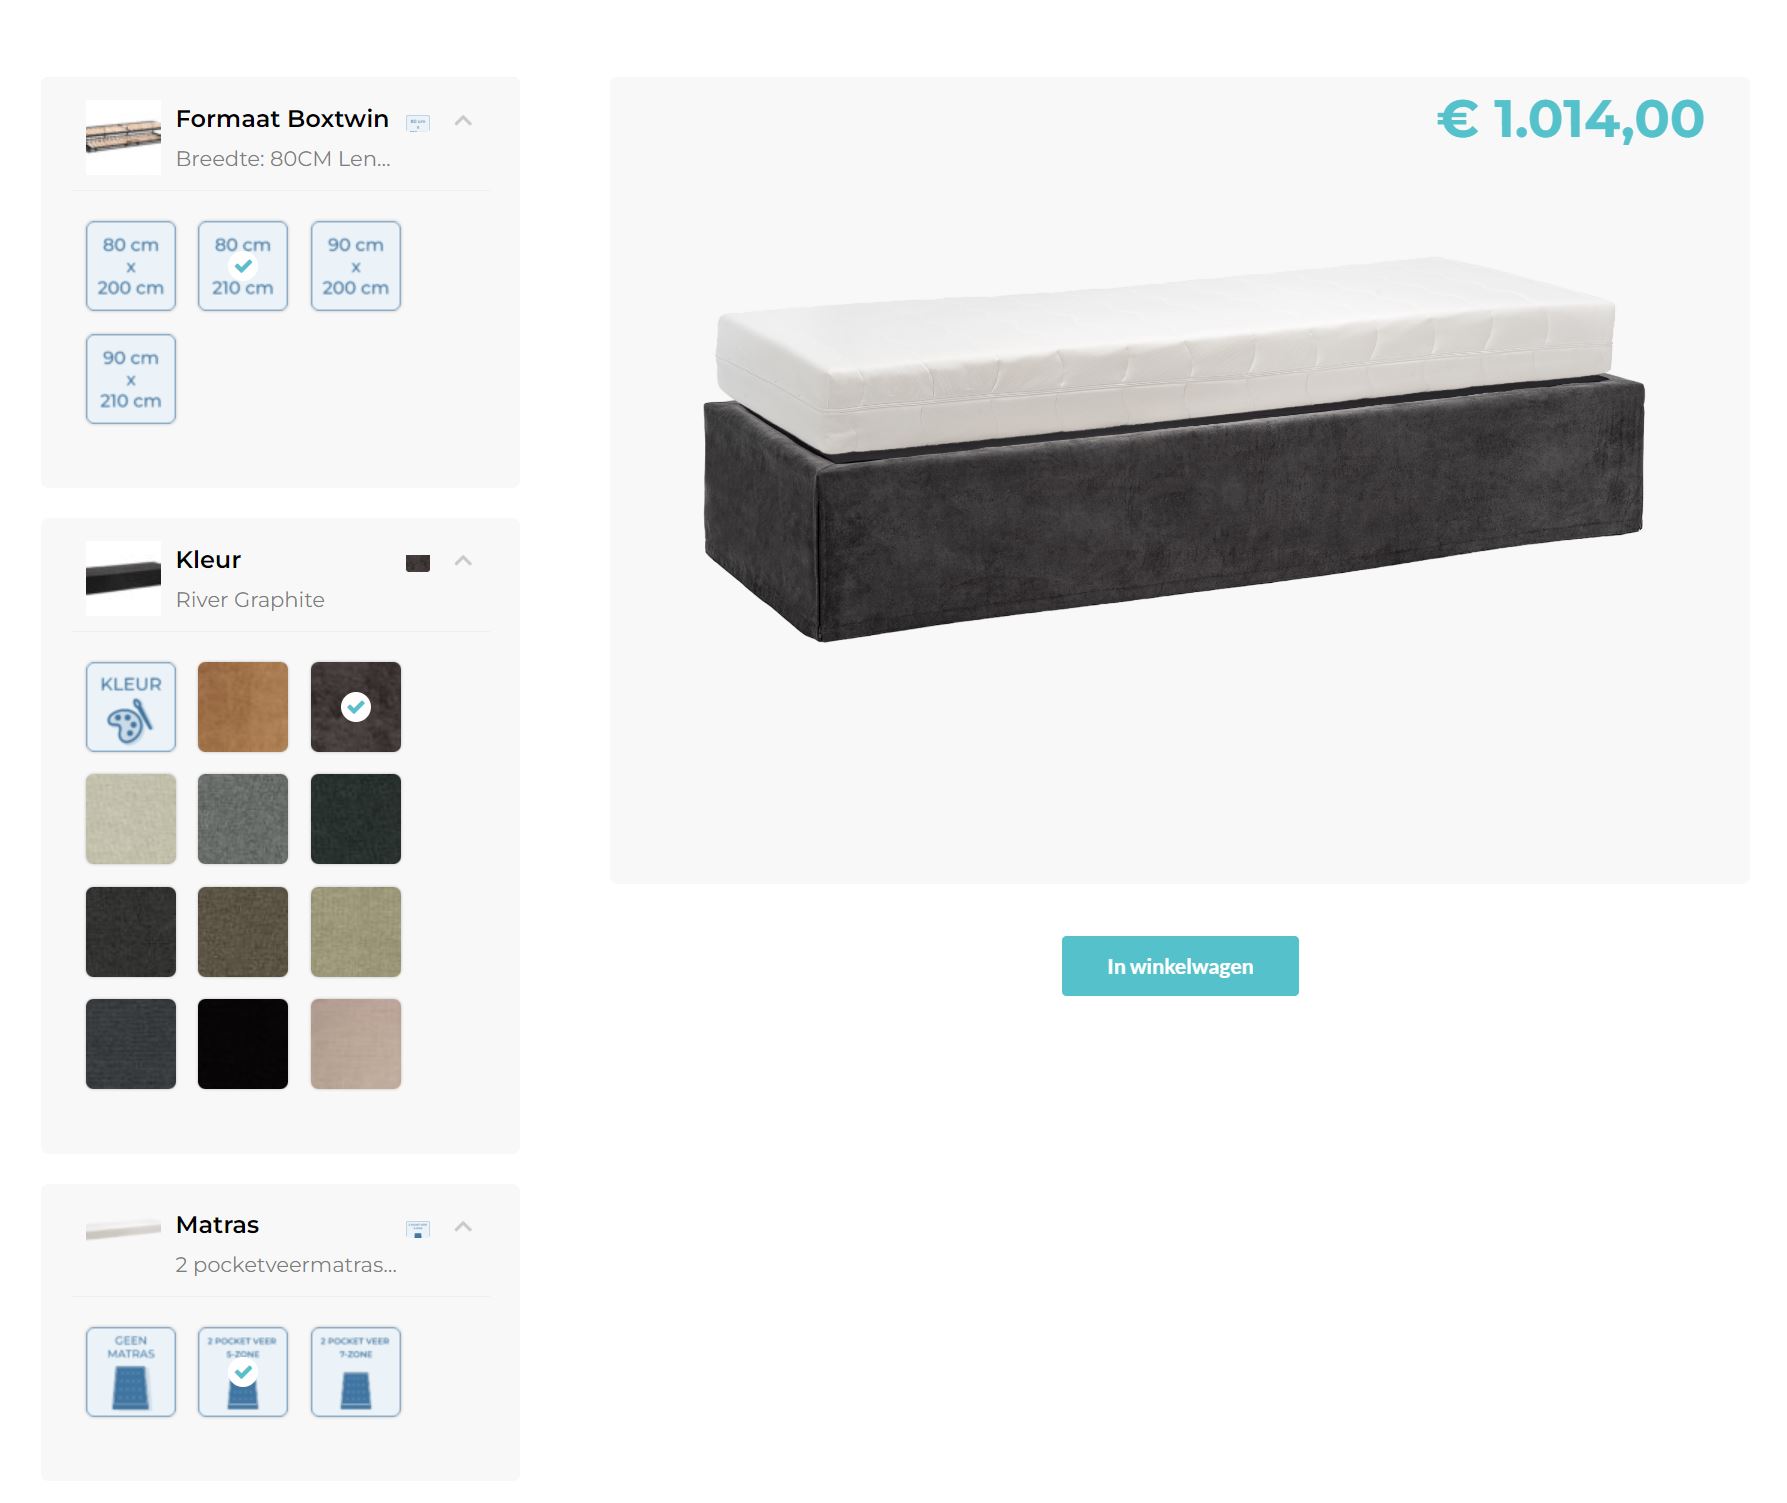Collapse the Kleur section chevron
1787x1503 pixels.
(x=463, y=560)
